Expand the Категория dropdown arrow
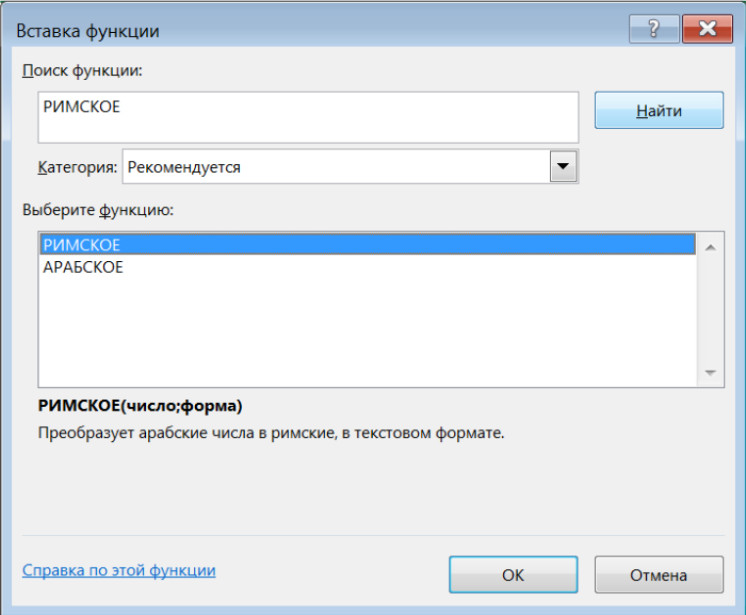The width and height of the screenshot is (746, 615). click(563, 166)
